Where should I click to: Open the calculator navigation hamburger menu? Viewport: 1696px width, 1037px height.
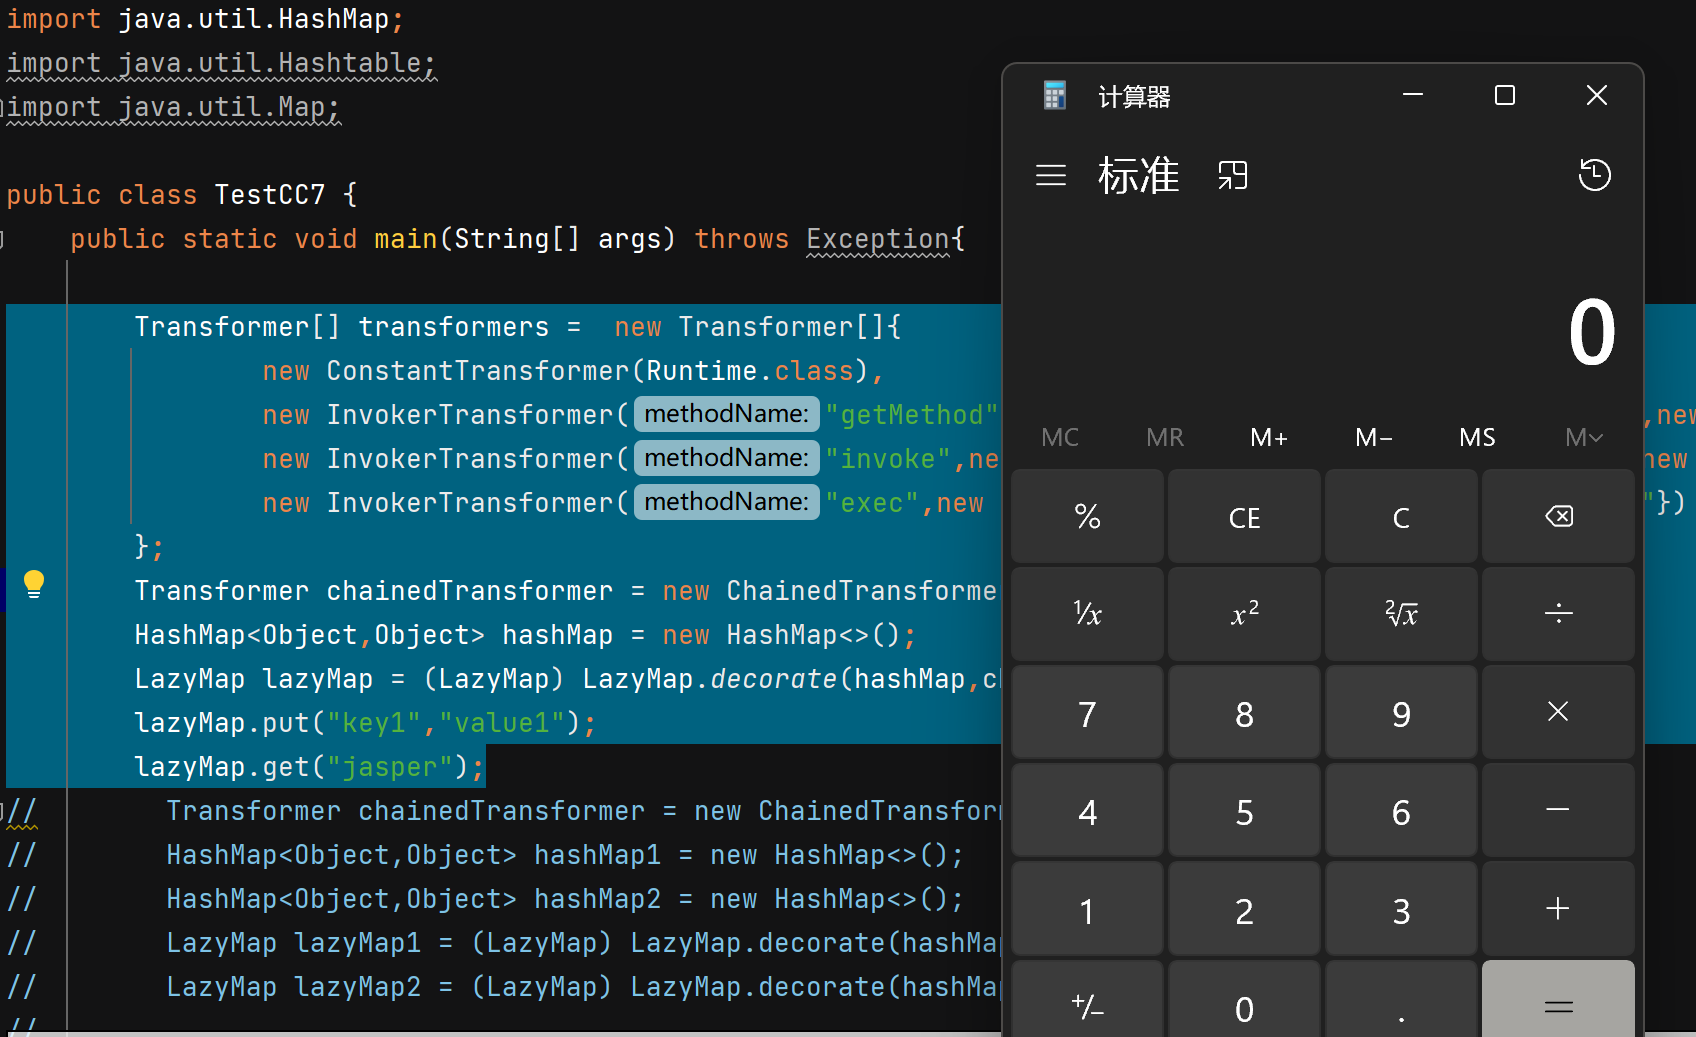pyautogui.click(x=1051, y=176)
